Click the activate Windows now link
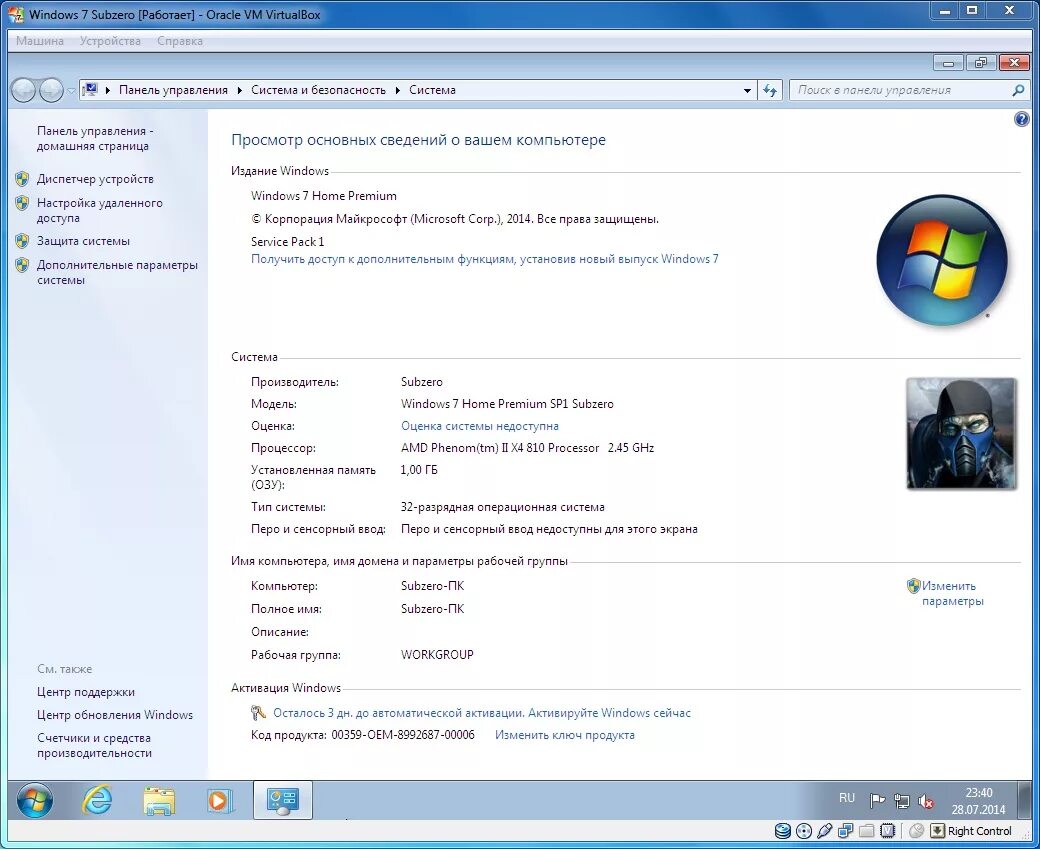 [x=610, y=713]
